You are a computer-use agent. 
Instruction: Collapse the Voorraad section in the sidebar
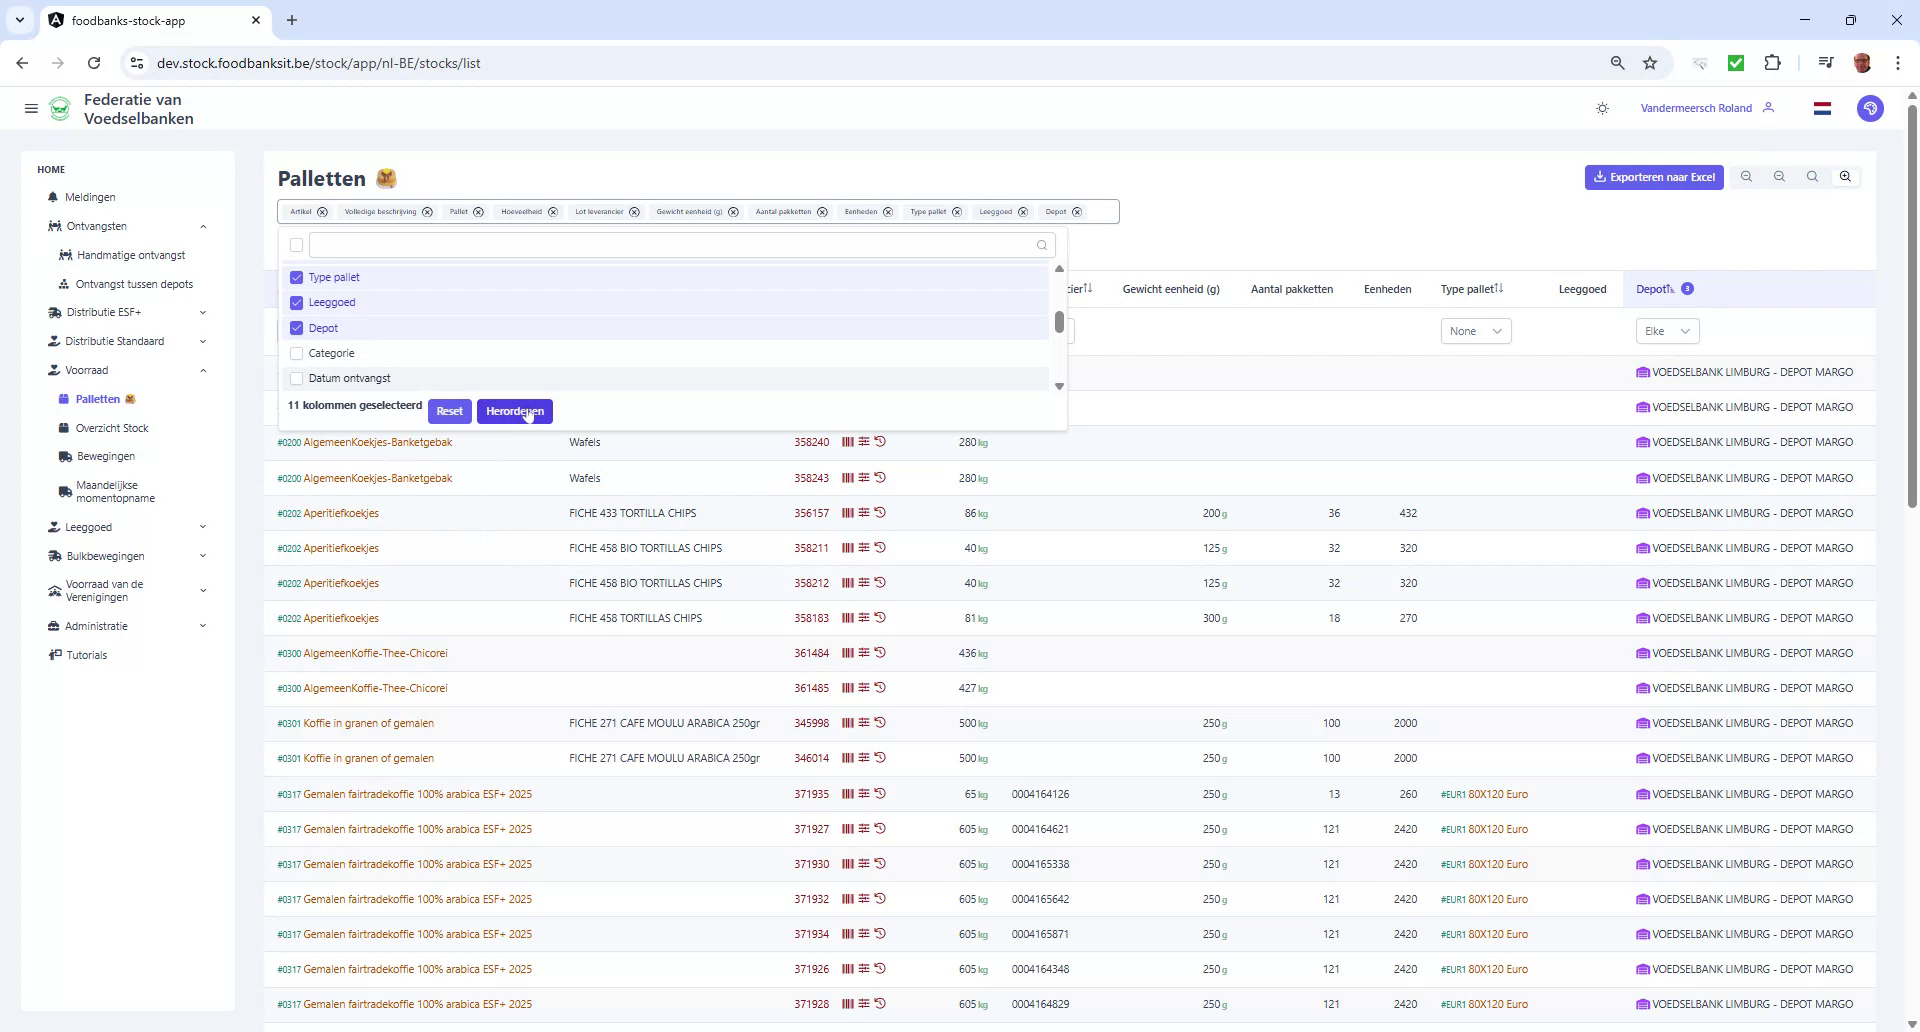pos(204,370)
